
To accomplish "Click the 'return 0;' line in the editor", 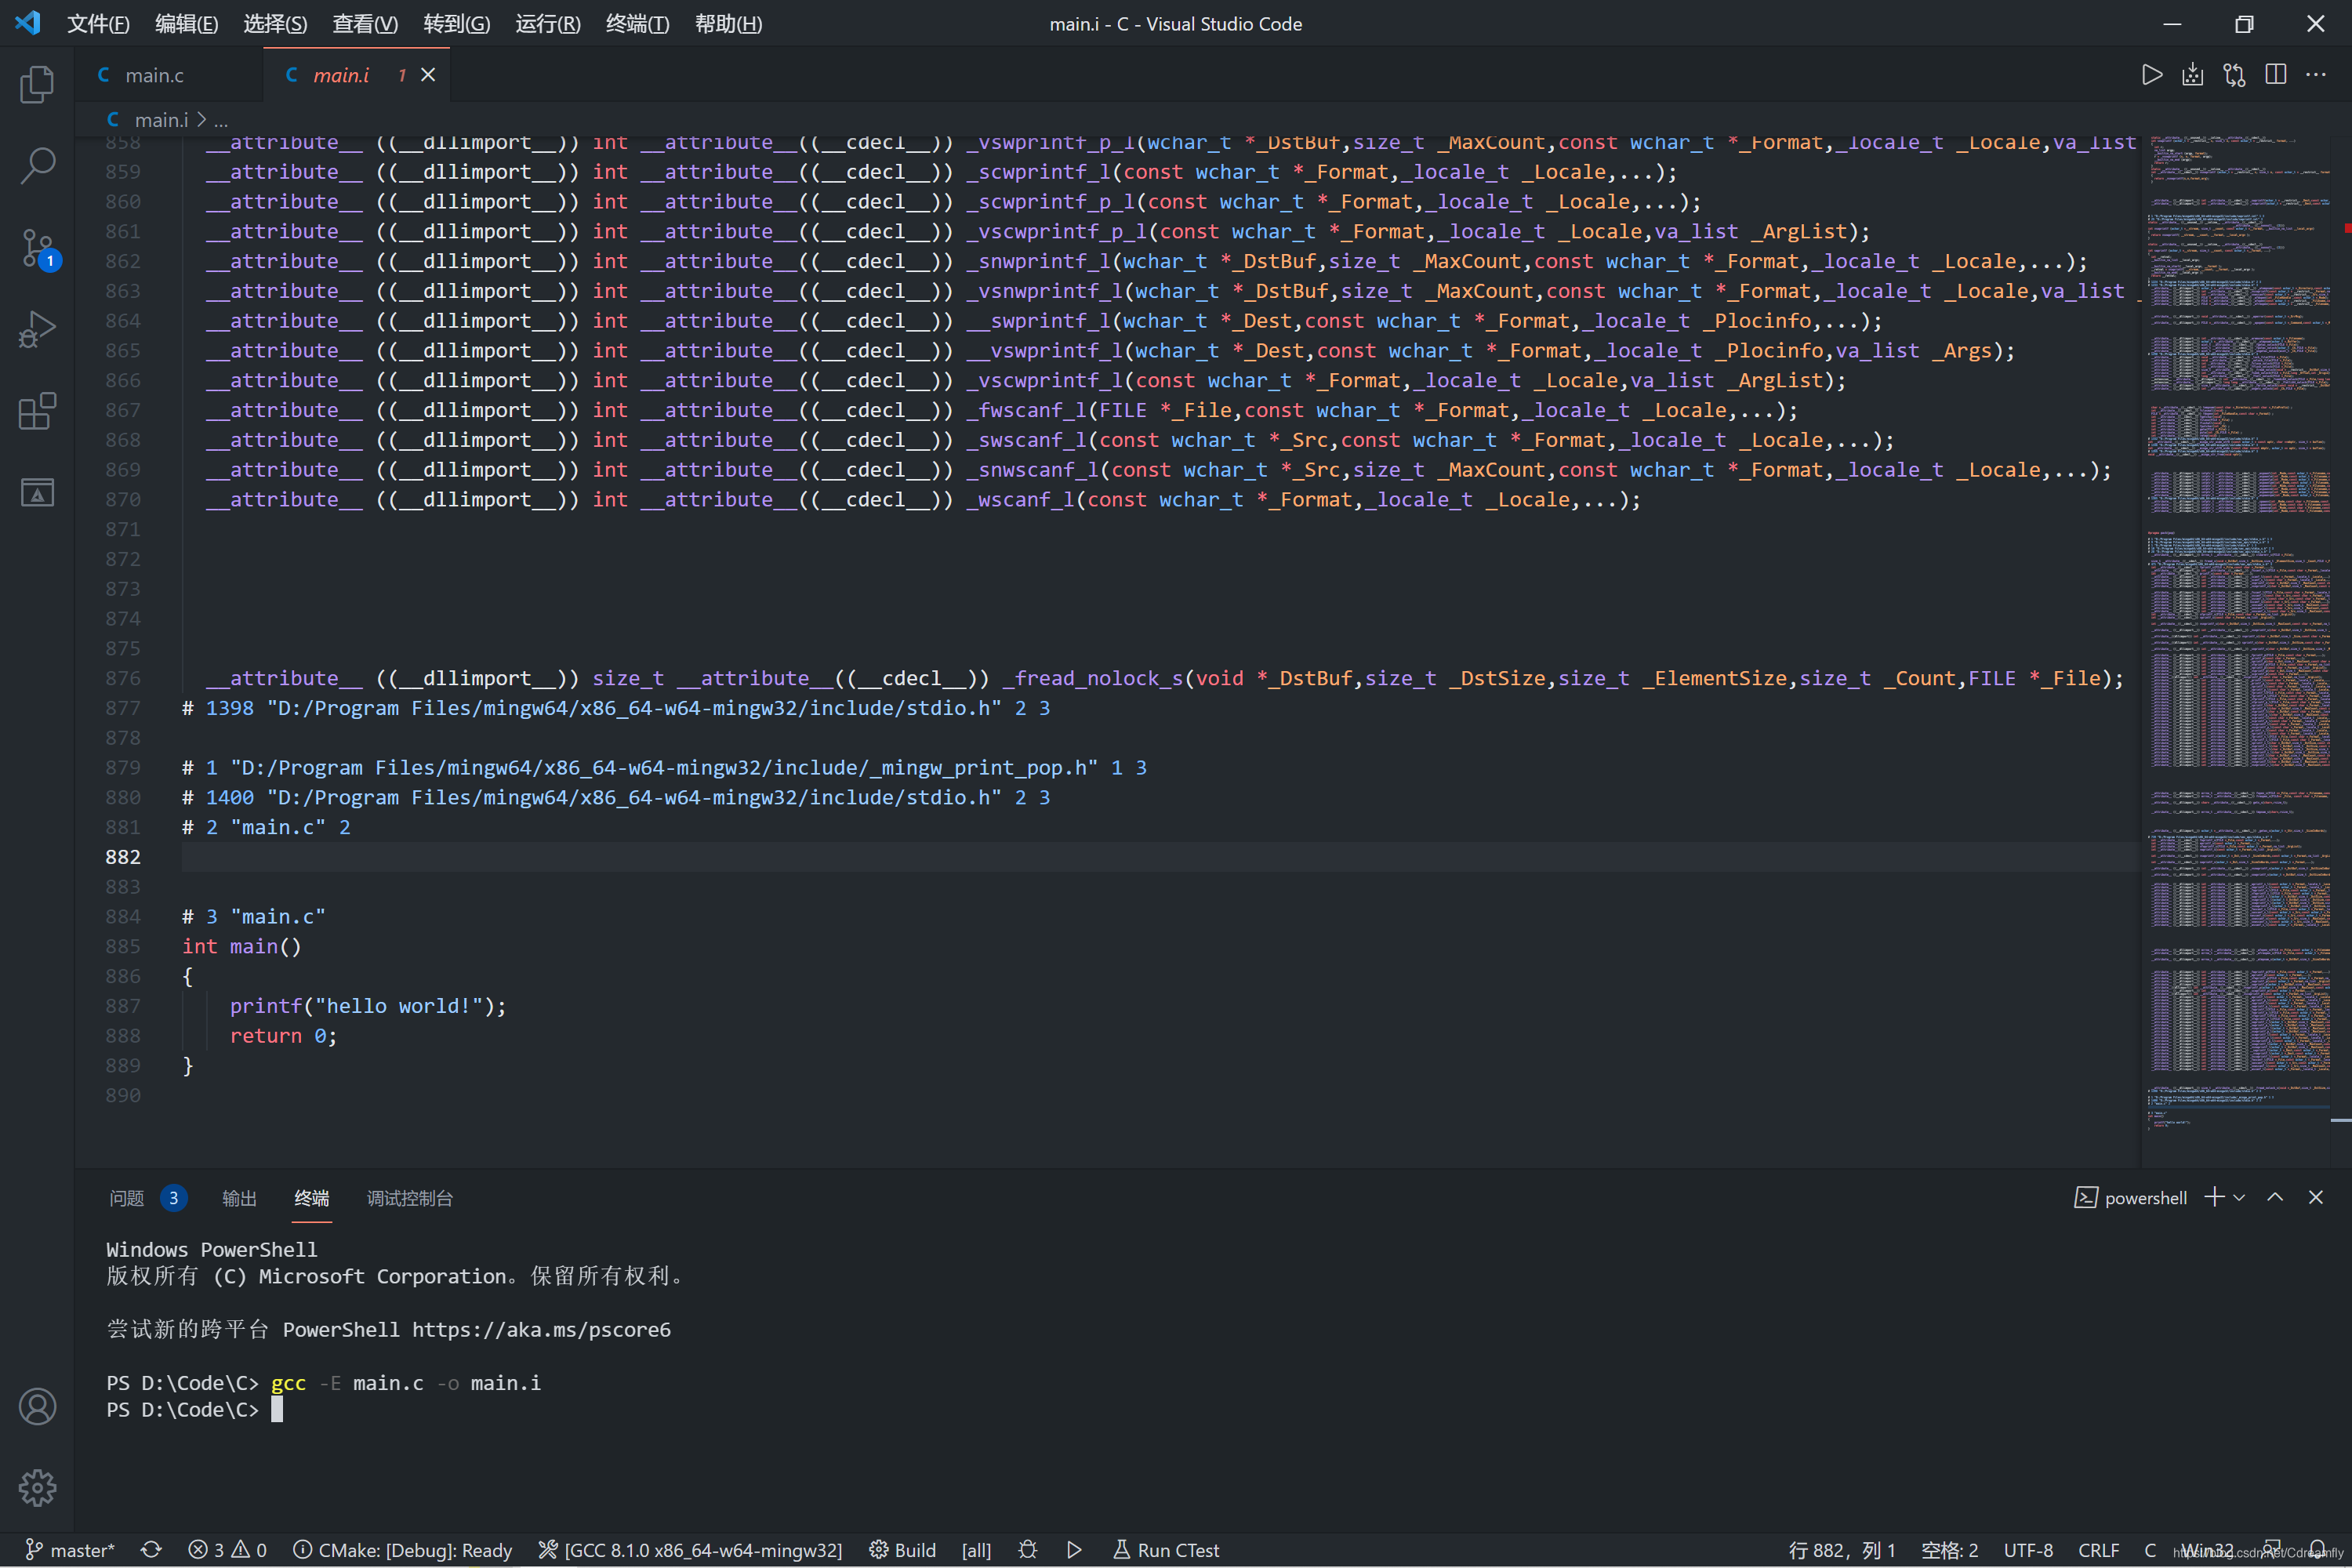I will click(284, 1036).
